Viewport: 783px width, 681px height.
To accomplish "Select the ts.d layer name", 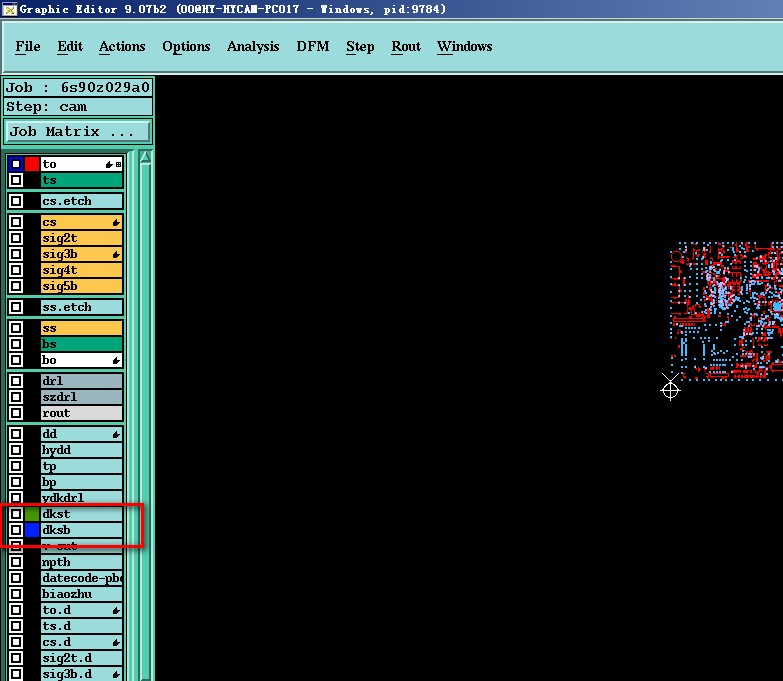I will [82, 626].
